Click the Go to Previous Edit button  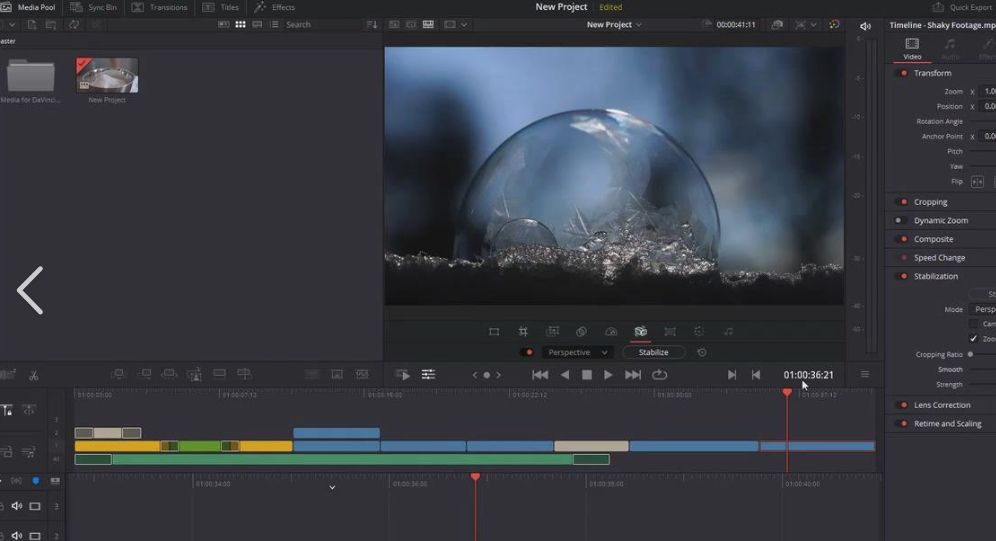(x=756, y=375)
